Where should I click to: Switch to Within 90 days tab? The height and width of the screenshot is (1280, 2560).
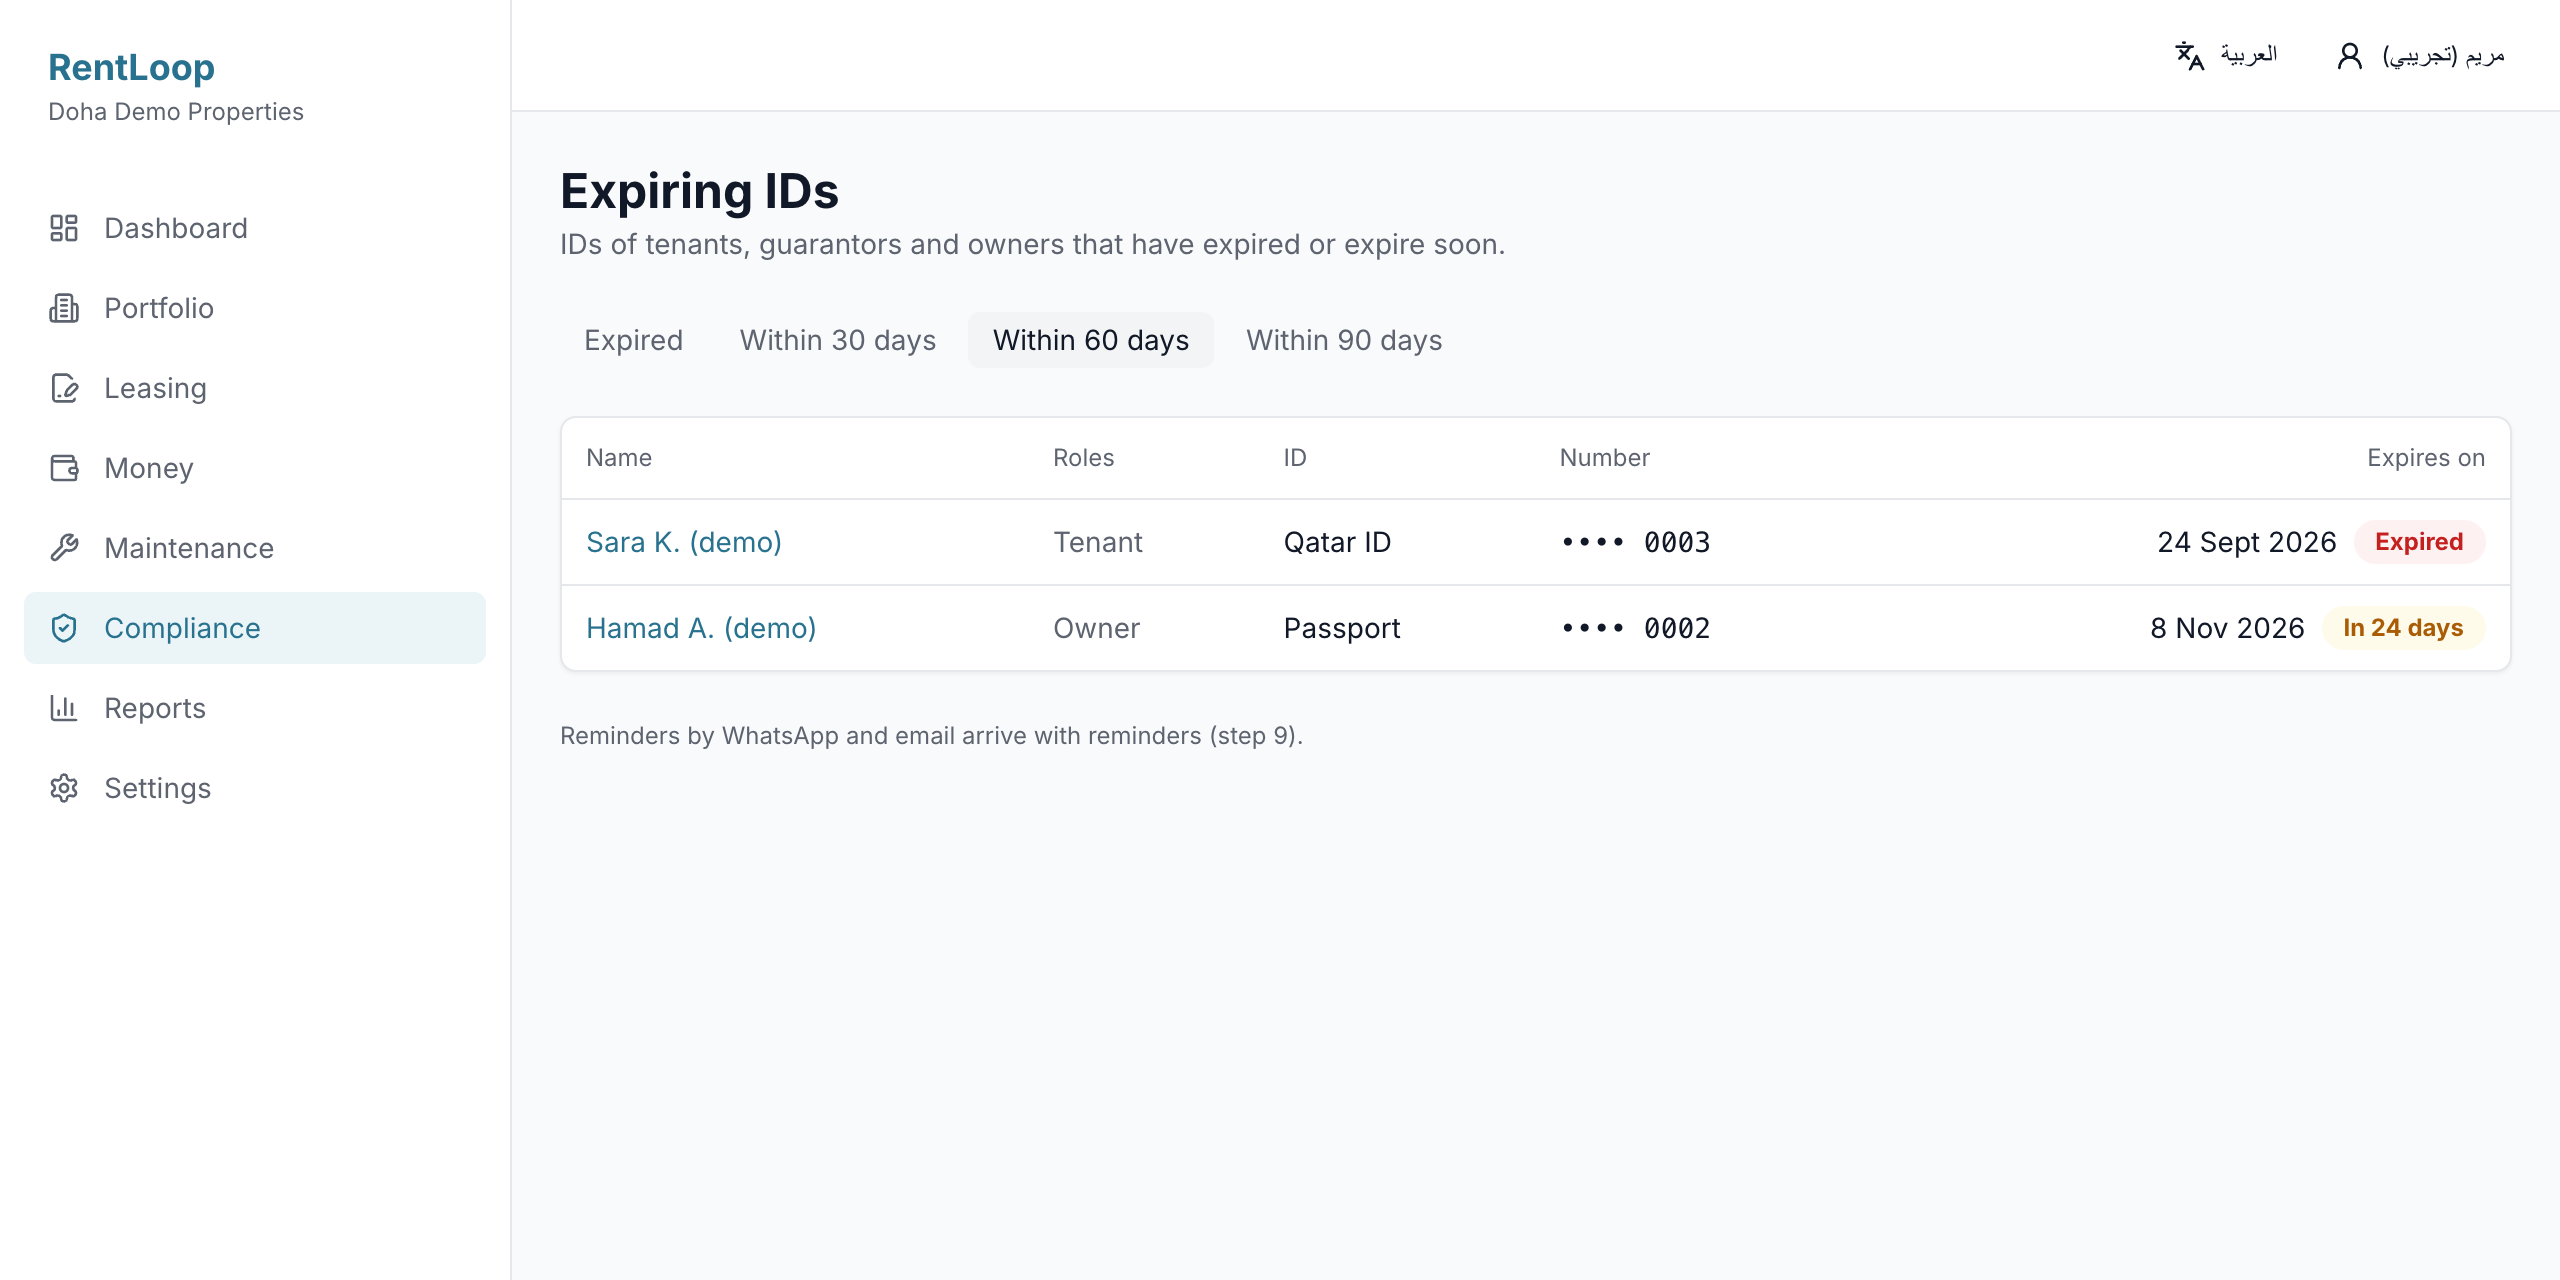click(1344, 340)
